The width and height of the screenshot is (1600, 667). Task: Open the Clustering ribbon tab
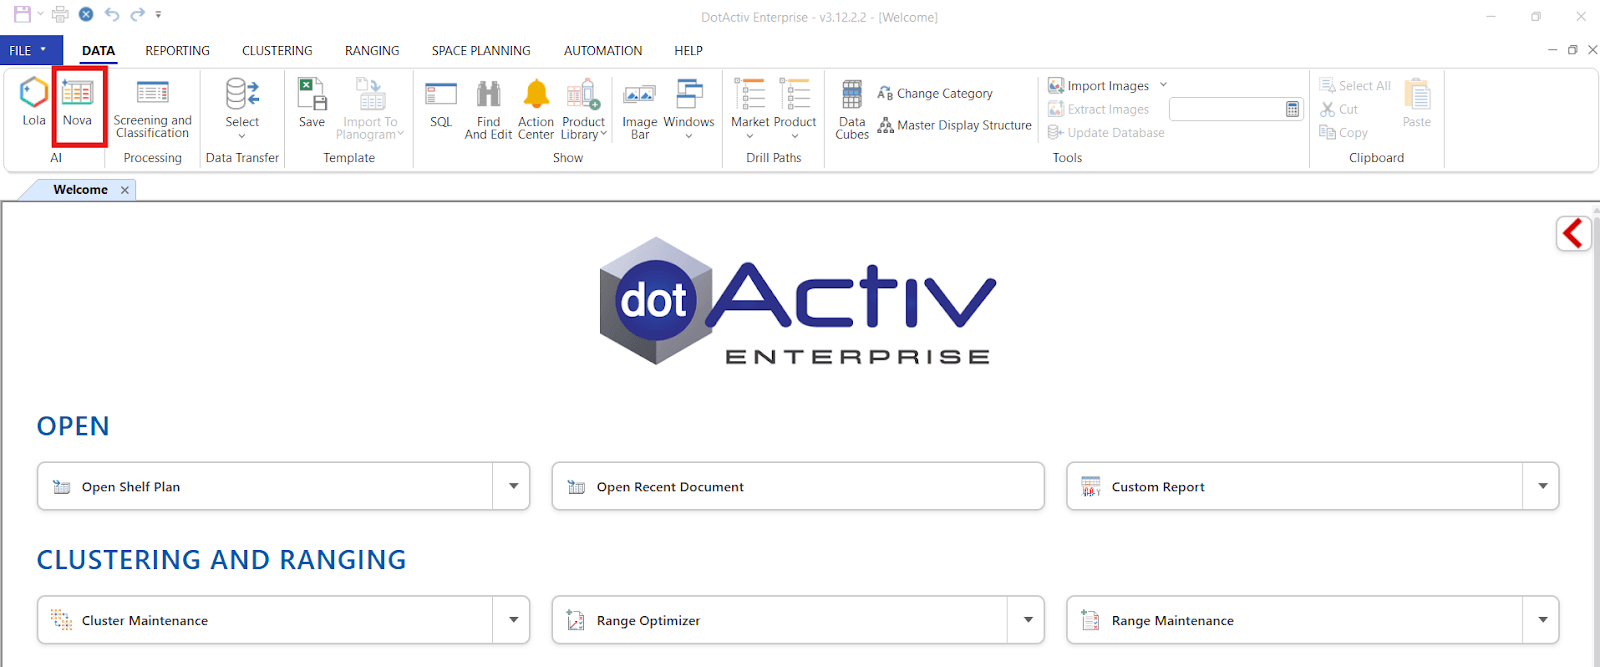click(277, 50)
